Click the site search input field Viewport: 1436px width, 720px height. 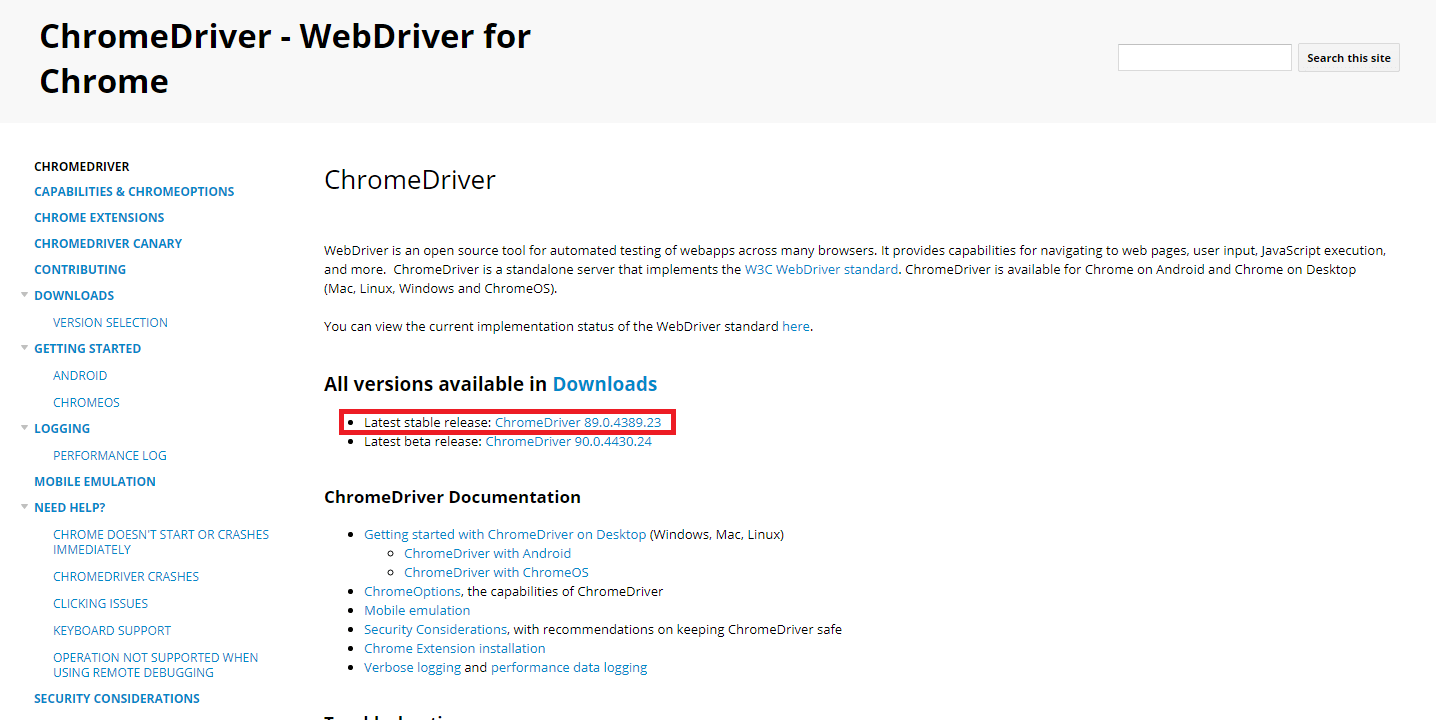click(1205, 58)
